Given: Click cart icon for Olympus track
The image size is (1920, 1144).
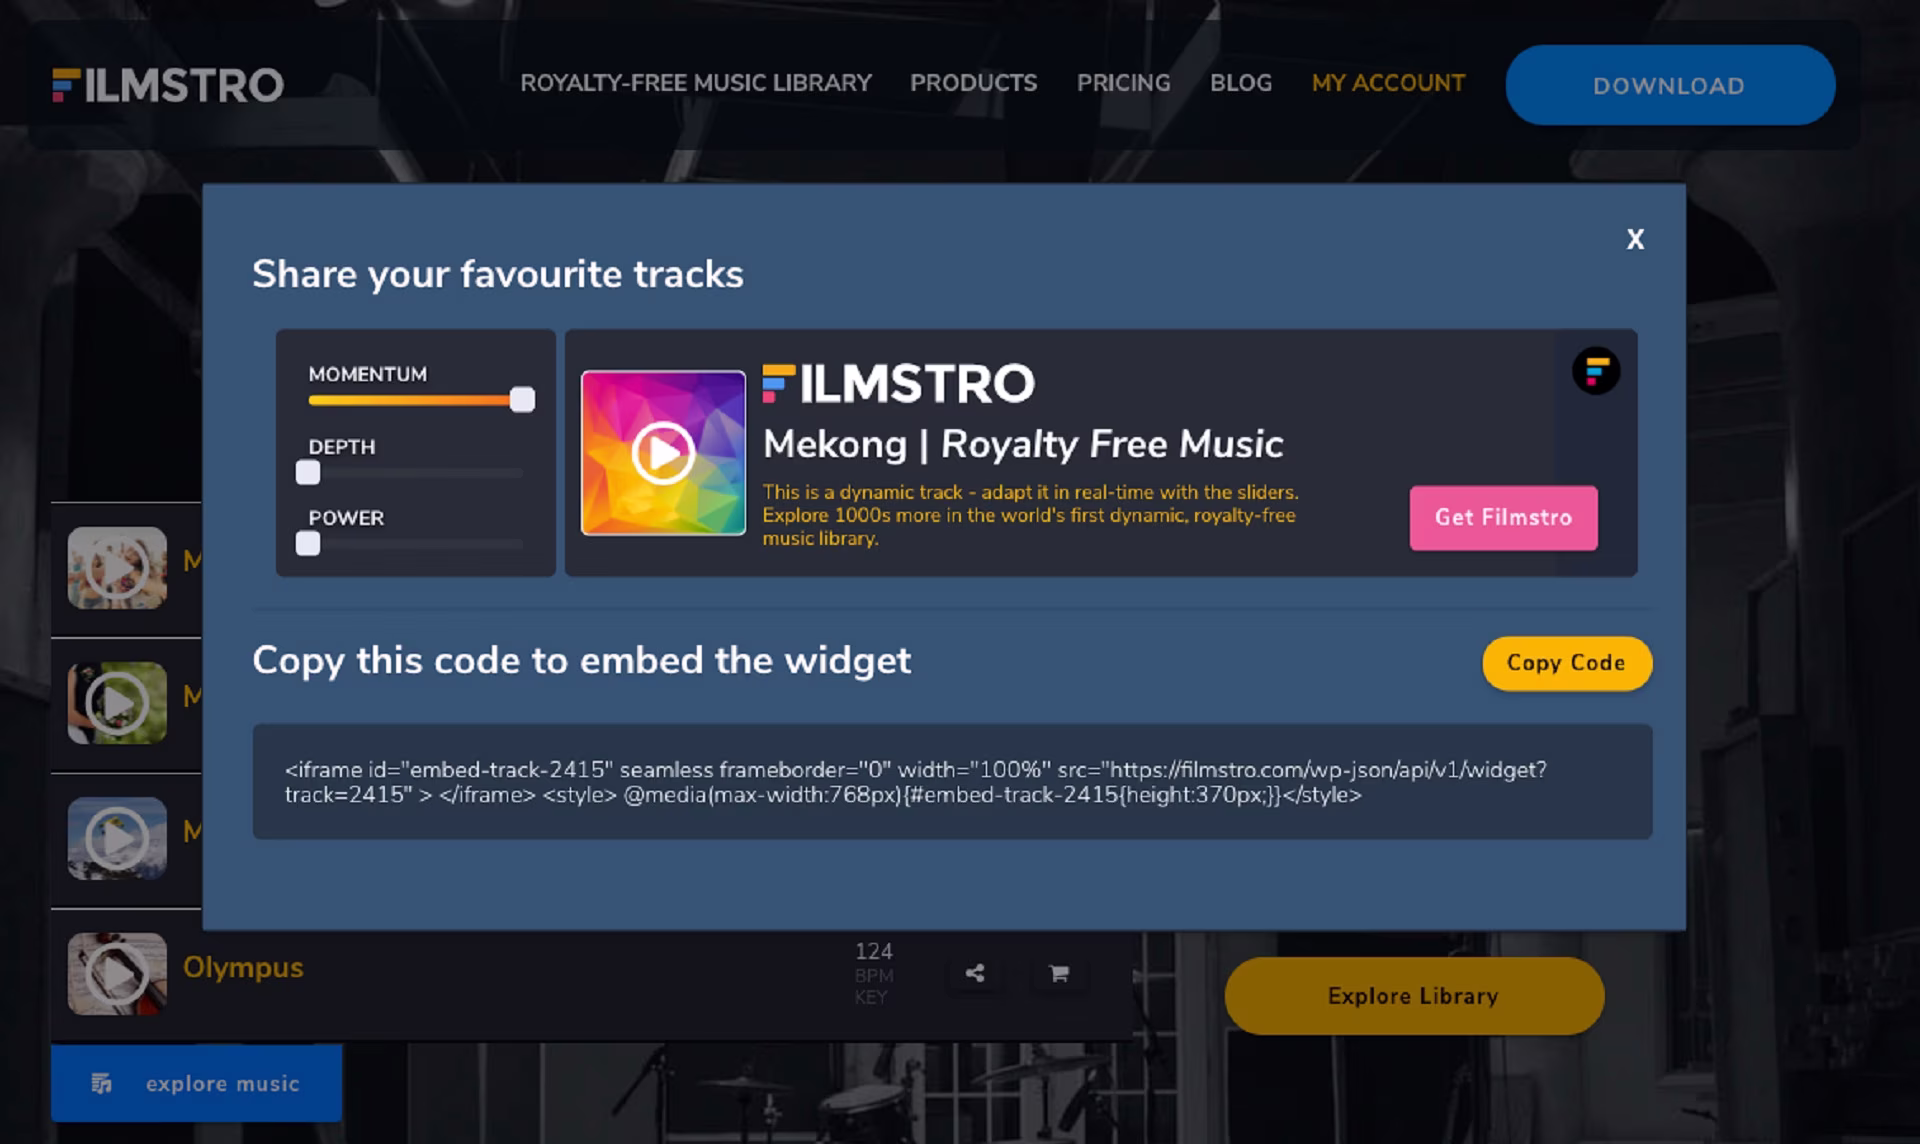Looking at the screenshot, I should (x=1059, y=973).
